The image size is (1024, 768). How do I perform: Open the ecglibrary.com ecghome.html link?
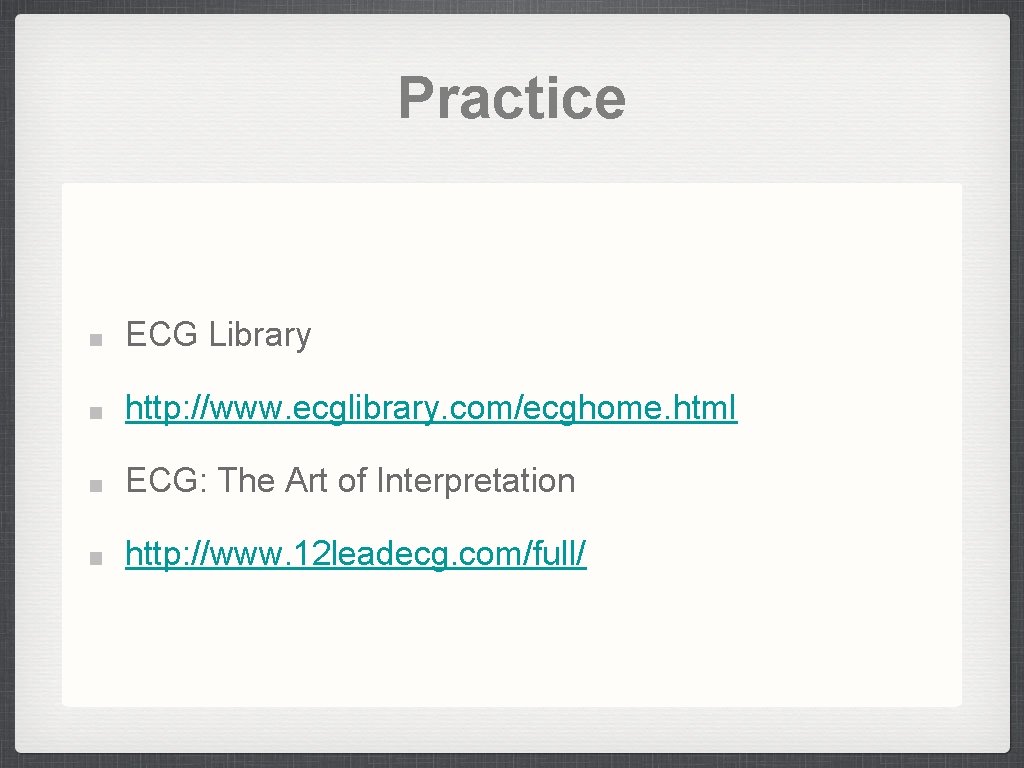point(430,408)
